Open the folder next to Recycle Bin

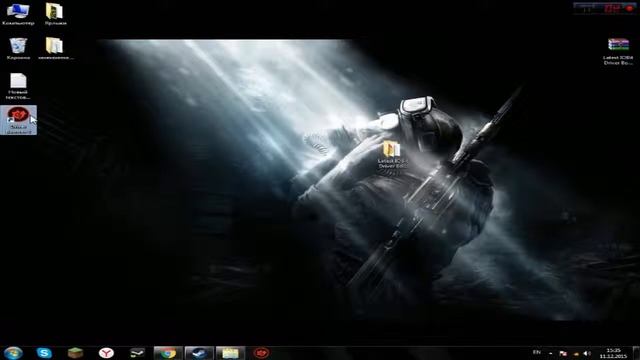55,48
